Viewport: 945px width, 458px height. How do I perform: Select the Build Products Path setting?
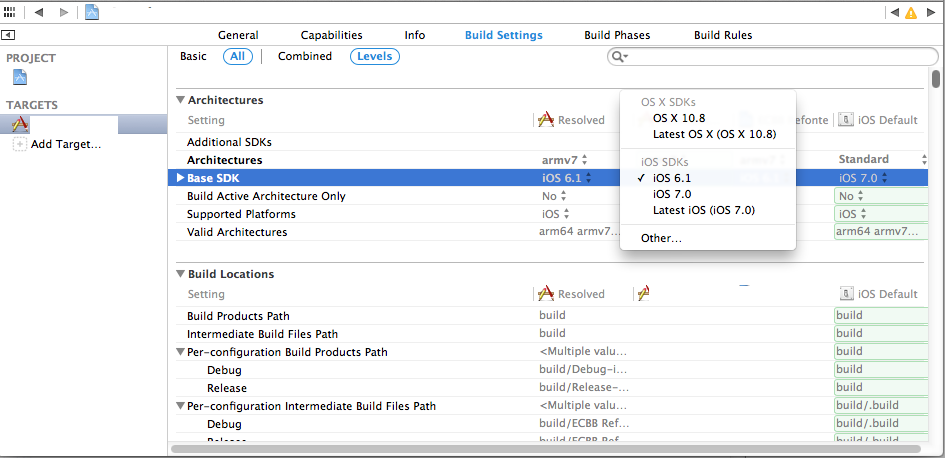coord(238,316)
